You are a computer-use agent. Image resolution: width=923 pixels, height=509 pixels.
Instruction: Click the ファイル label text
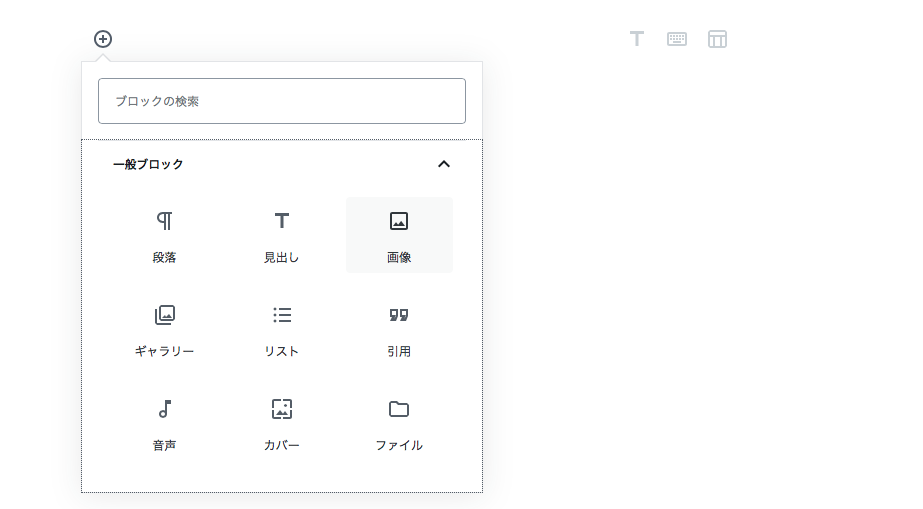click(x=399, y=445)
